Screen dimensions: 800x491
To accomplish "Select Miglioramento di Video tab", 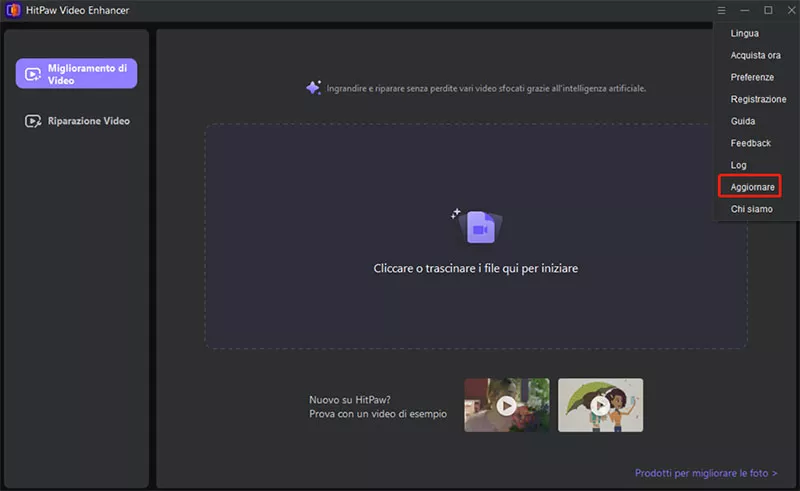I will coord(77,73).
